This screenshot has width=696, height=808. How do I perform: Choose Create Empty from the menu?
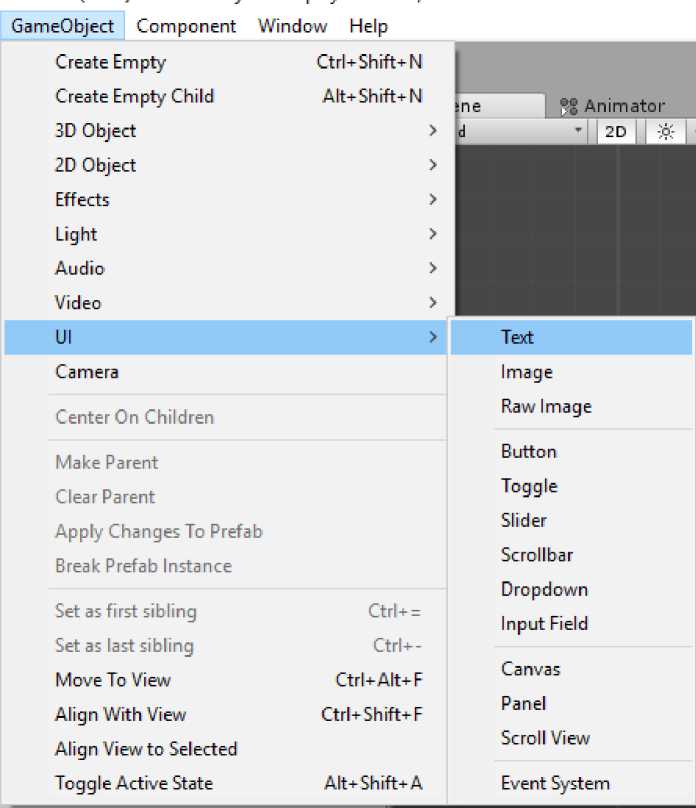coord(111,62)
